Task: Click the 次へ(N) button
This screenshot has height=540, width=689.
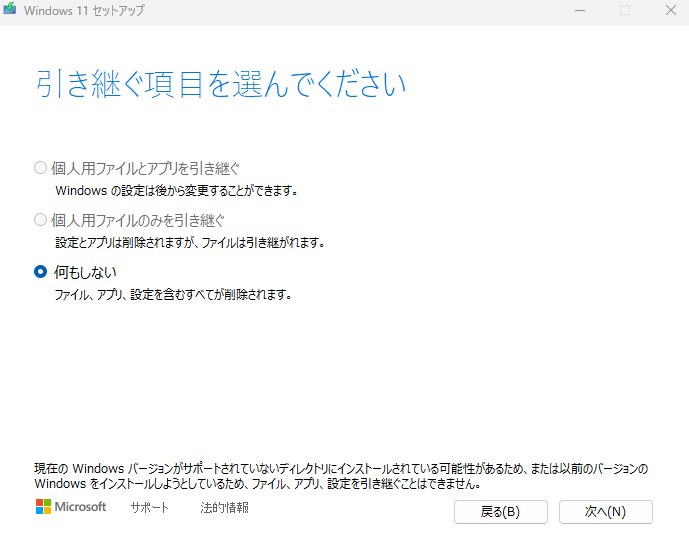Action: click(606, 512)
